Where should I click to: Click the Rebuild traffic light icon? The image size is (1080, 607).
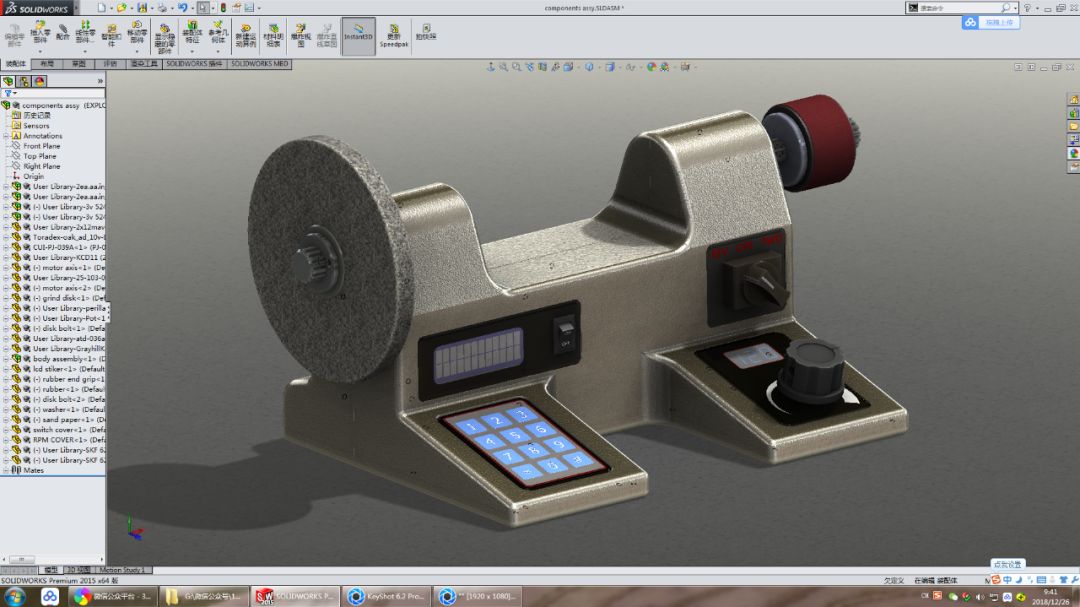[x=222, y=7]
